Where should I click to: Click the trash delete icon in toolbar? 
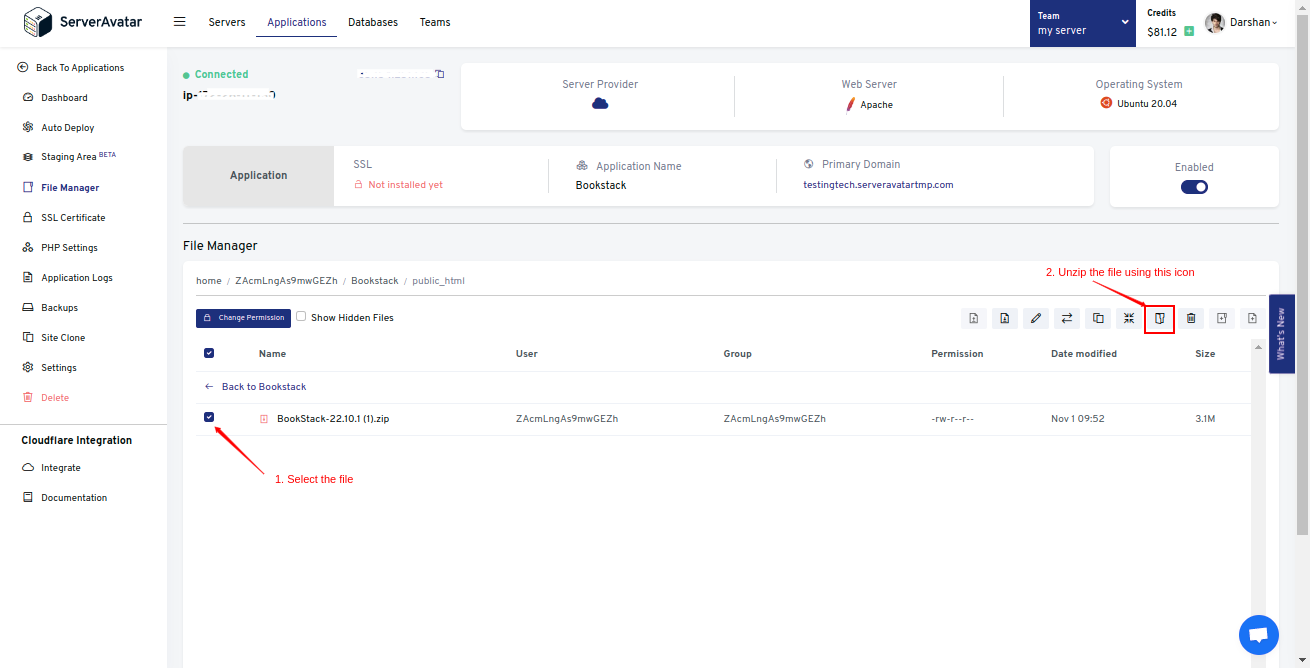pos(1190,318)
